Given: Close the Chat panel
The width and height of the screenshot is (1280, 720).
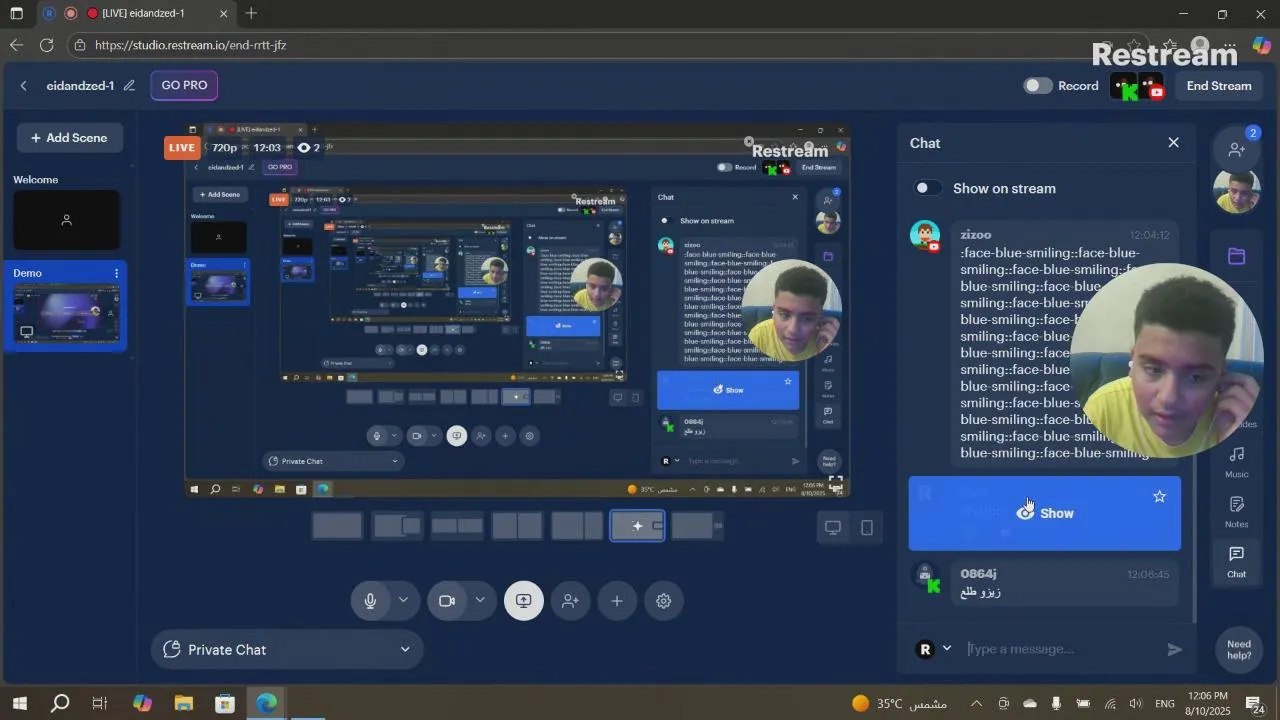Looking at the screenshot, I should [x=1174, y=143].
